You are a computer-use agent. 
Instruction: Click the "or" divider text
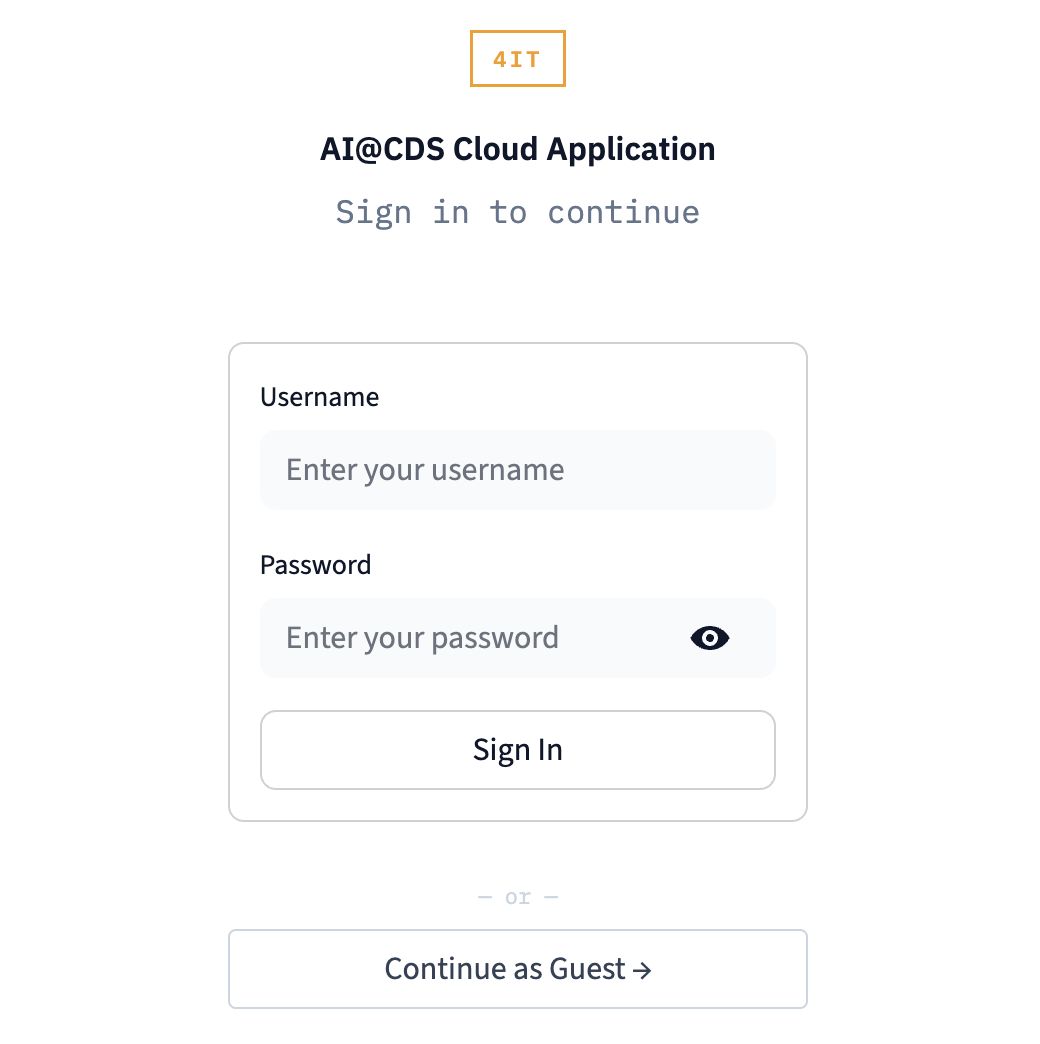[517, 897]
